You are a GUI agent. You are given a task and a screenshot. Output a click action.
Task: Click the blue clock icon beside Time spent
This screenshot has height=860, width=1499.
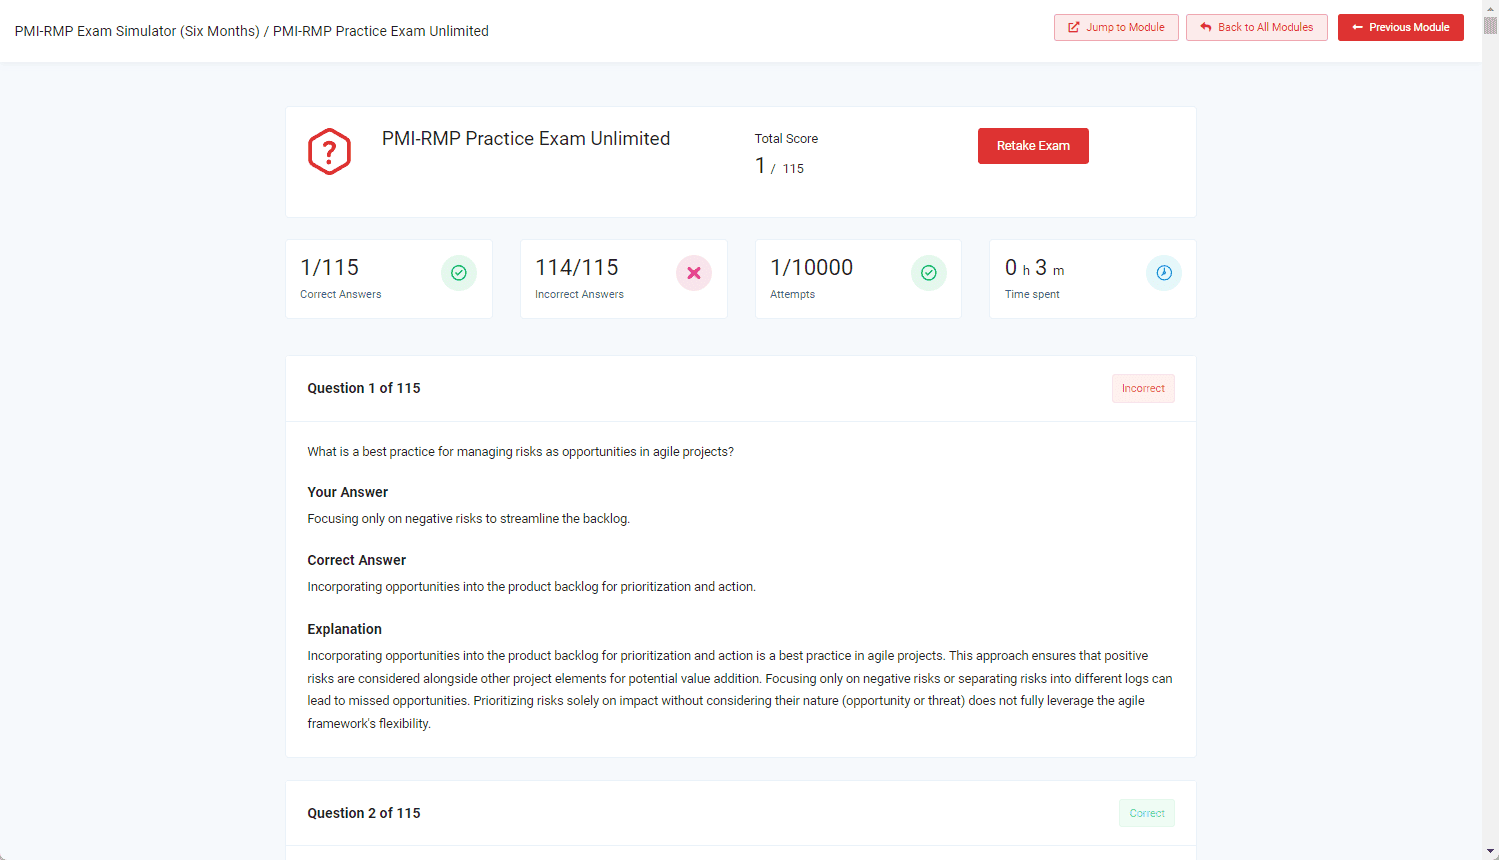click(1164, 273)
